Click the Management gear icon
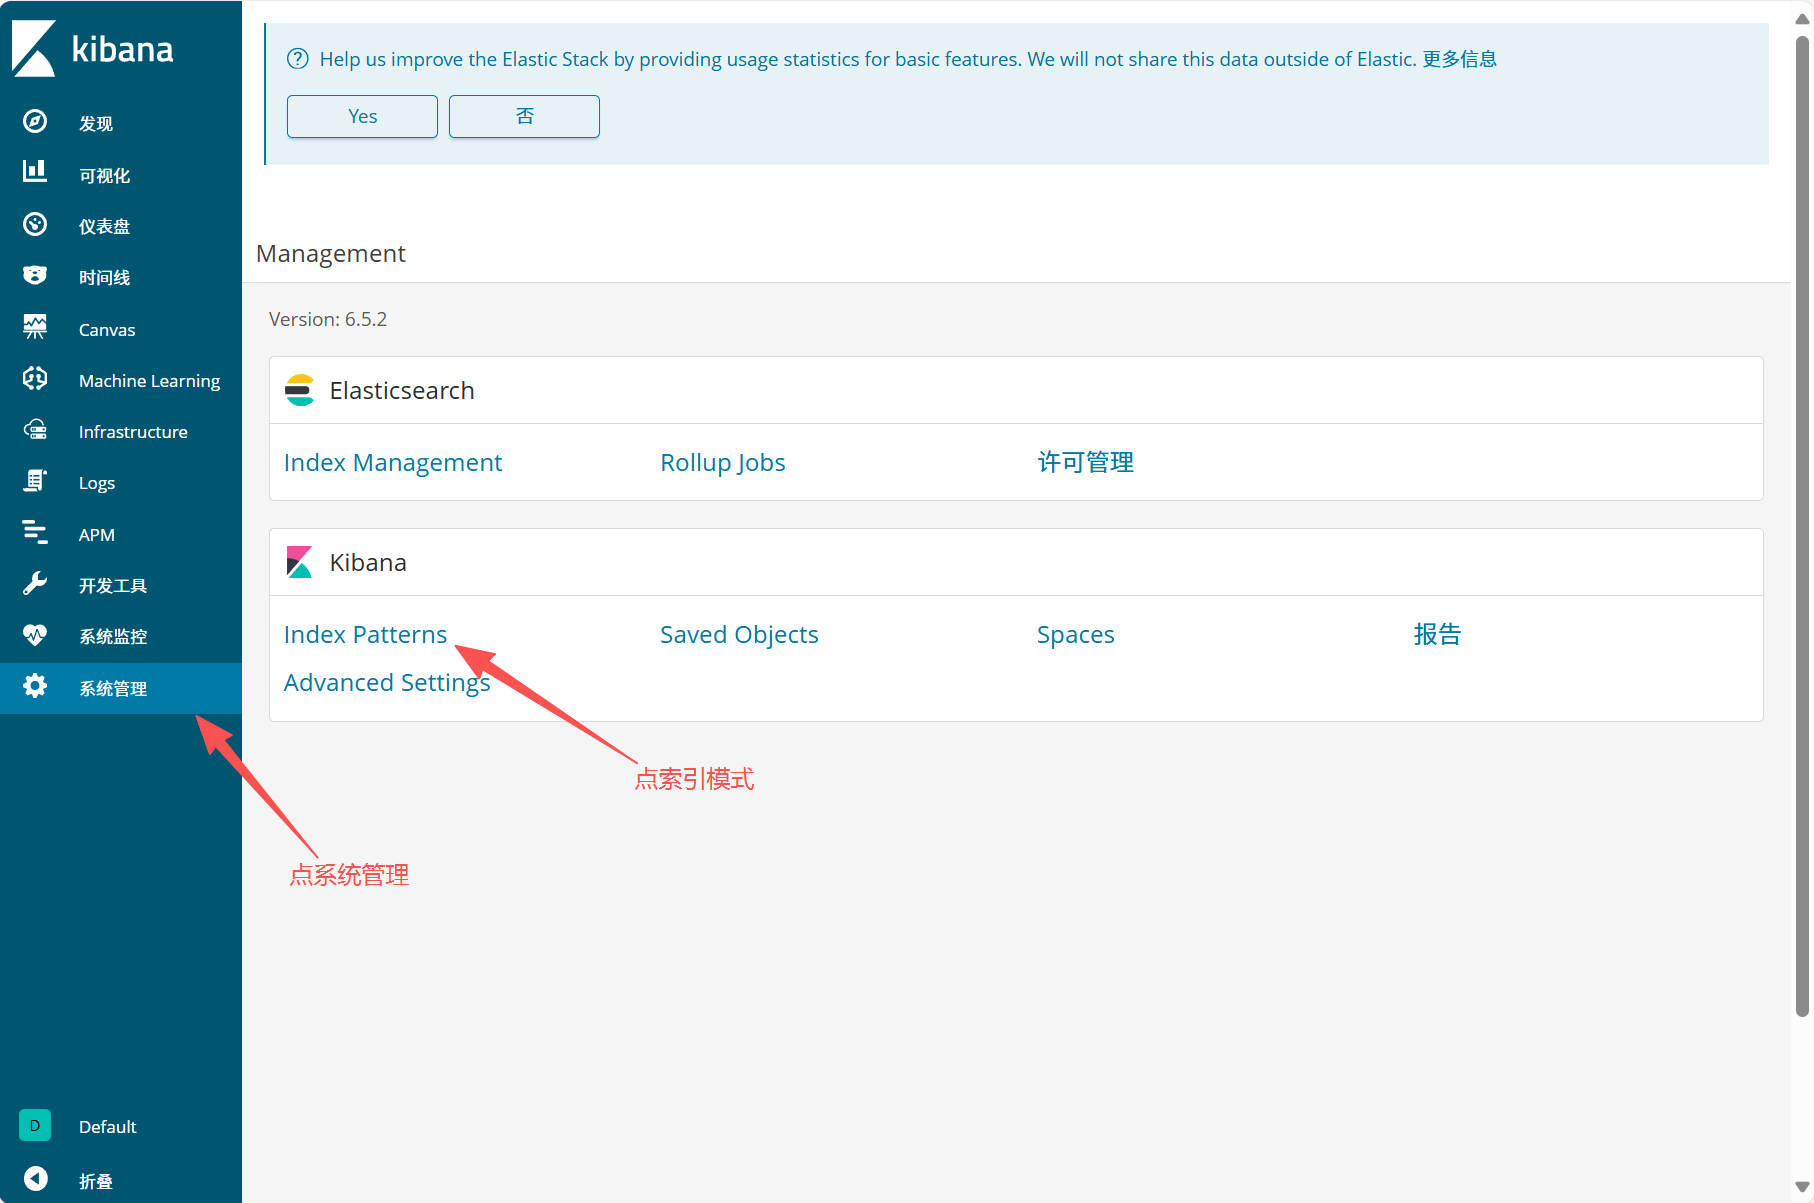 35,686
